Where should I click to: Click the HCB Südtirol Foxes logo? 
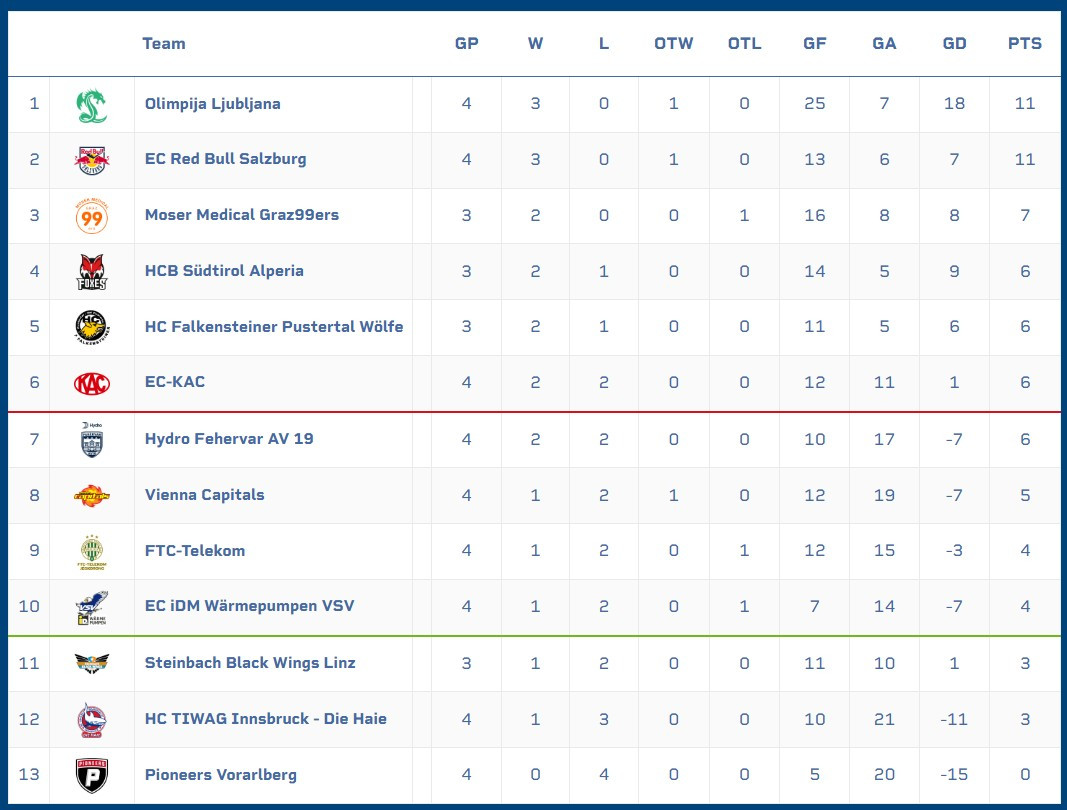(x=92, y=272)
